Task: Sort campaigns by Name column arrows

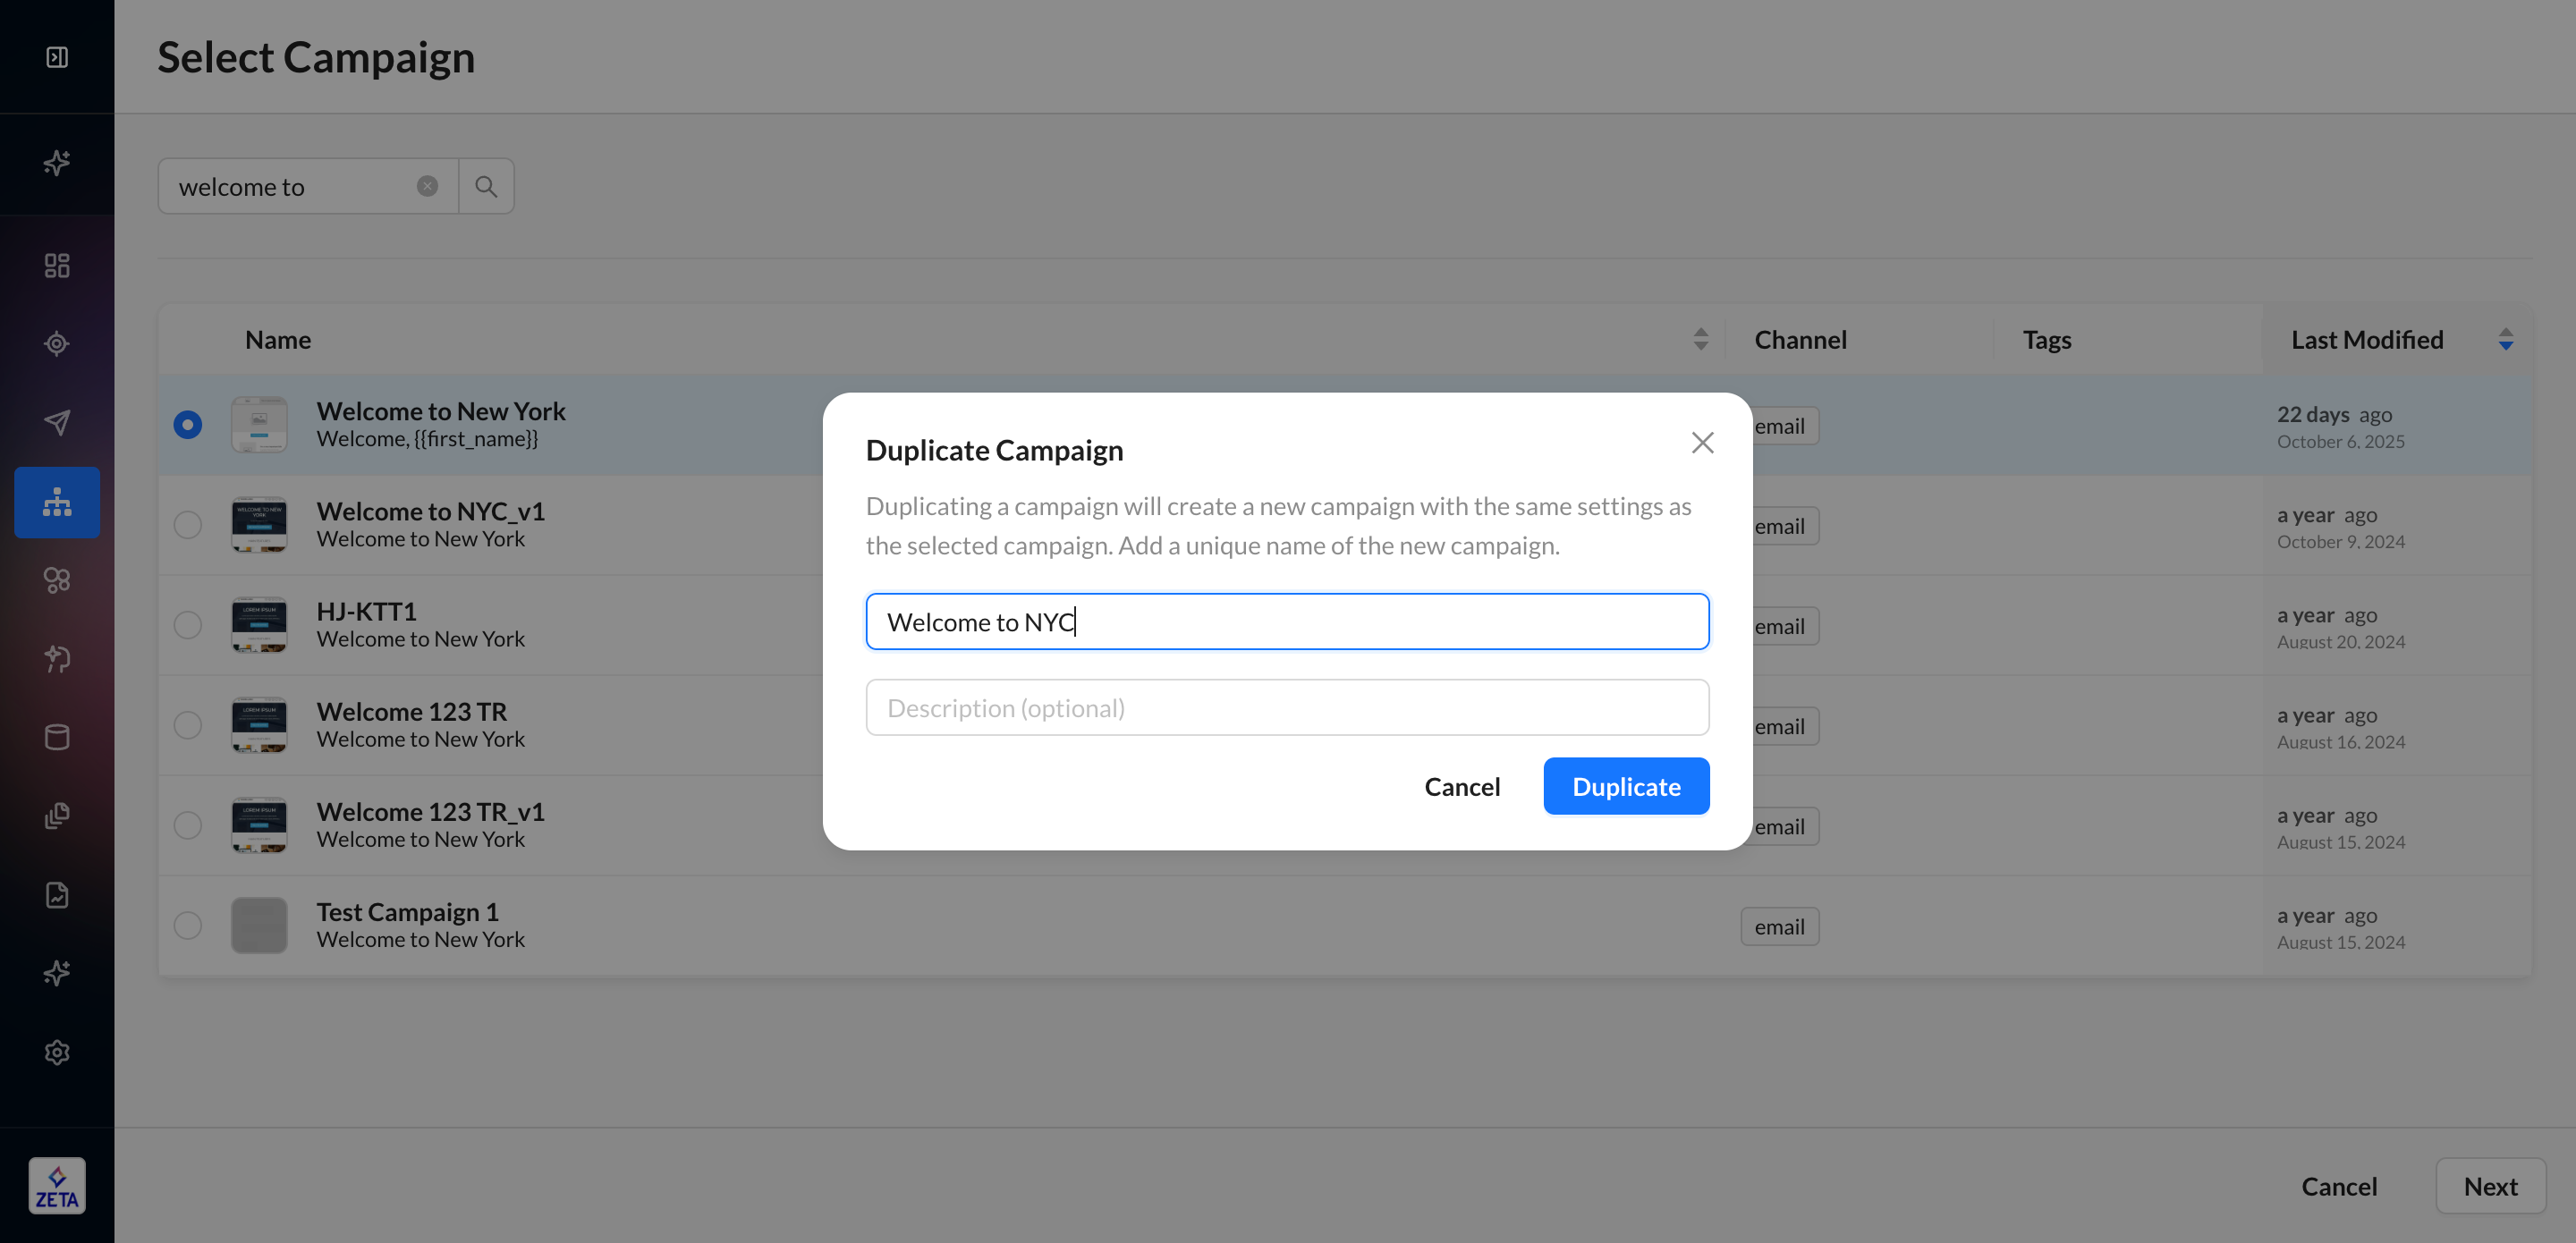Action: [1700, 340]
